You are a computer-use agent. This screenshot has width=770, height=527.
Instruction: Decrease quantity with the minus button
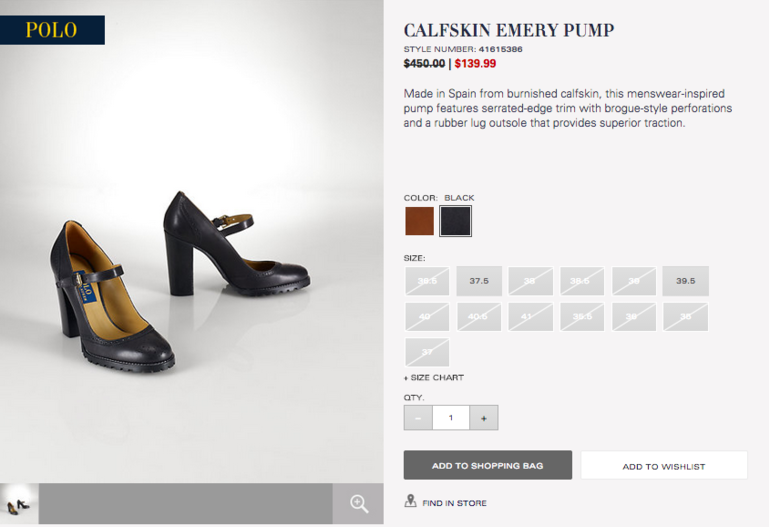point(418,418)
